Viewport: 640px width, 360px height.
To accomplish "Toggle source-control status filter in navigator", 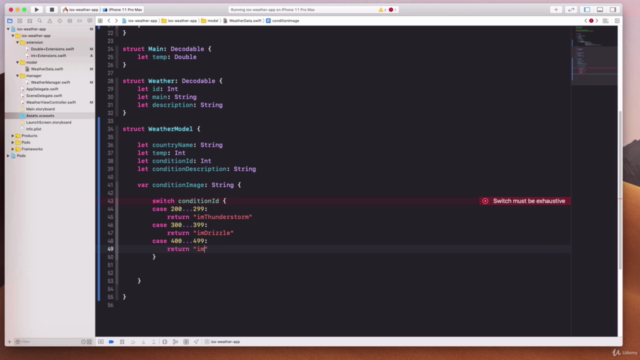I will [89, 342].
